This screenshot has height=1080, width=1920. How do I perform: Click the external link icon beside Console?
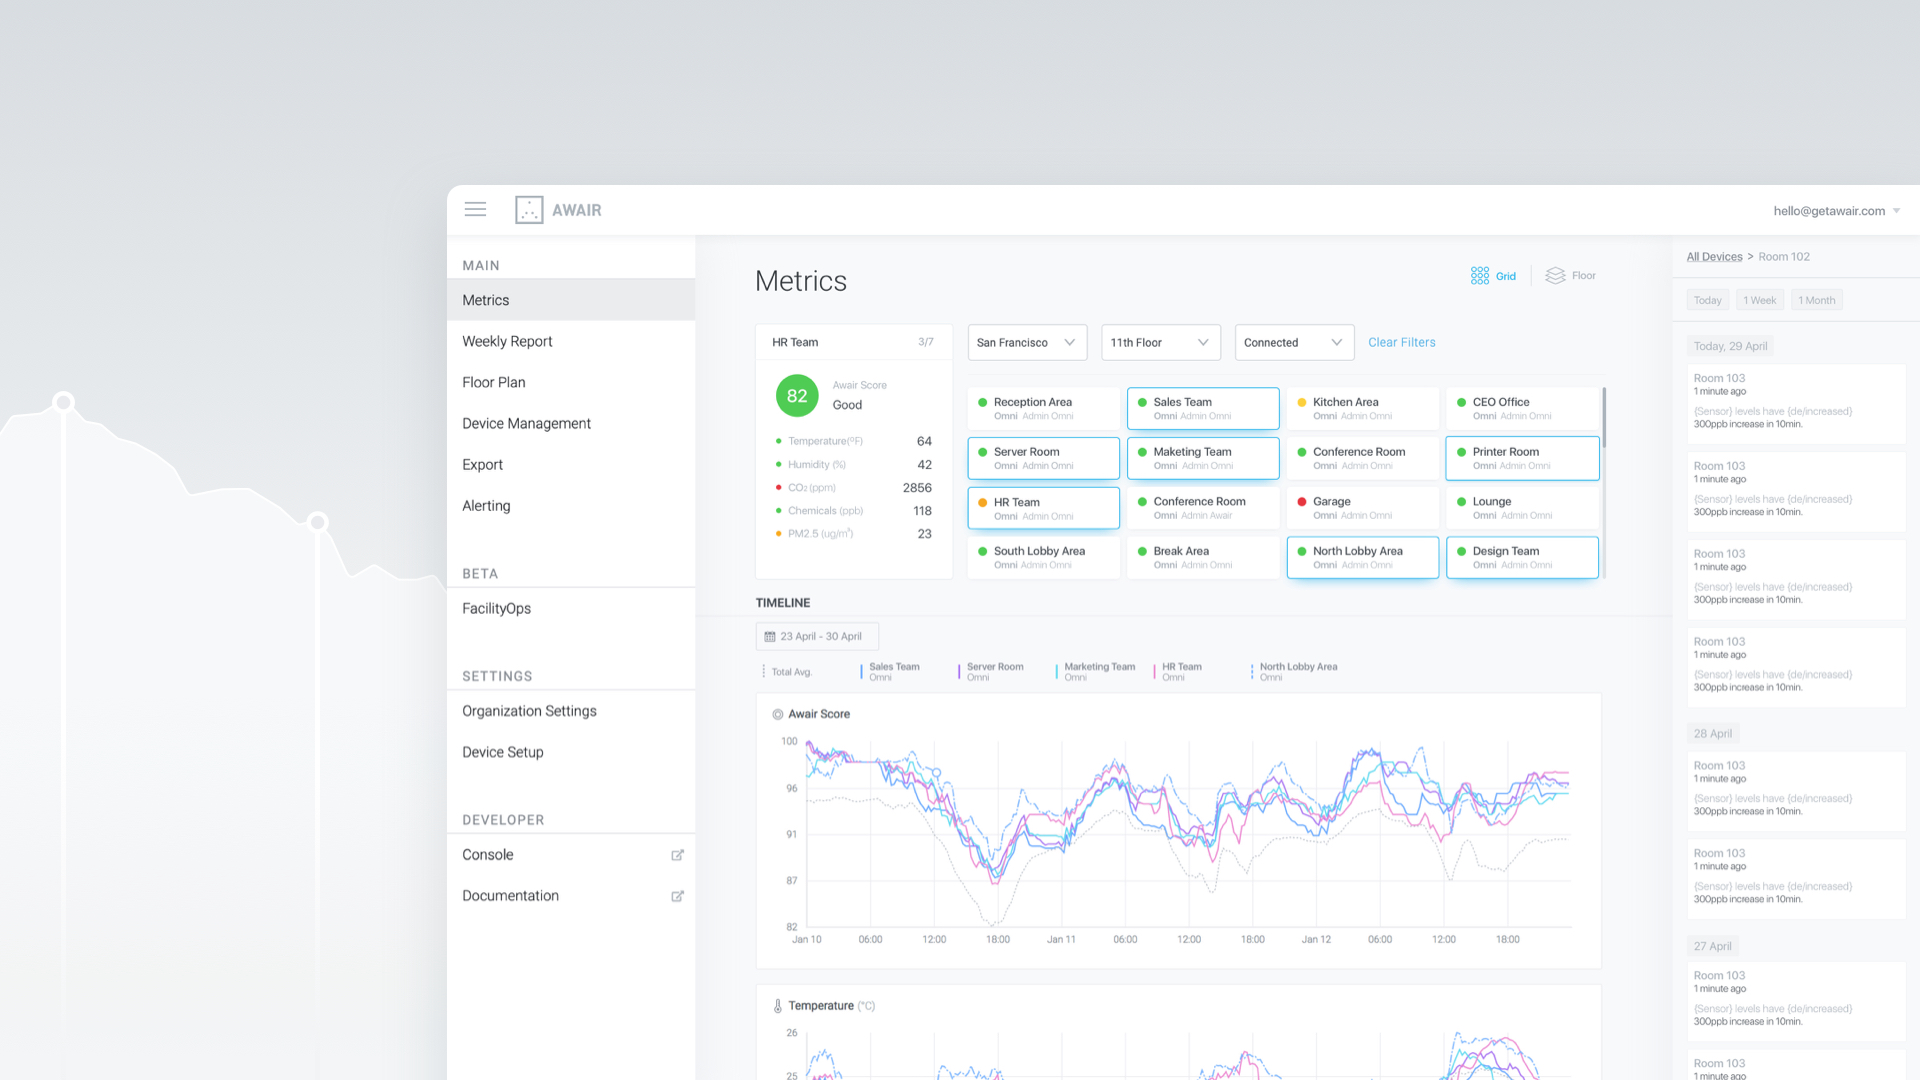pyautogui.click(x=678, y=855)
